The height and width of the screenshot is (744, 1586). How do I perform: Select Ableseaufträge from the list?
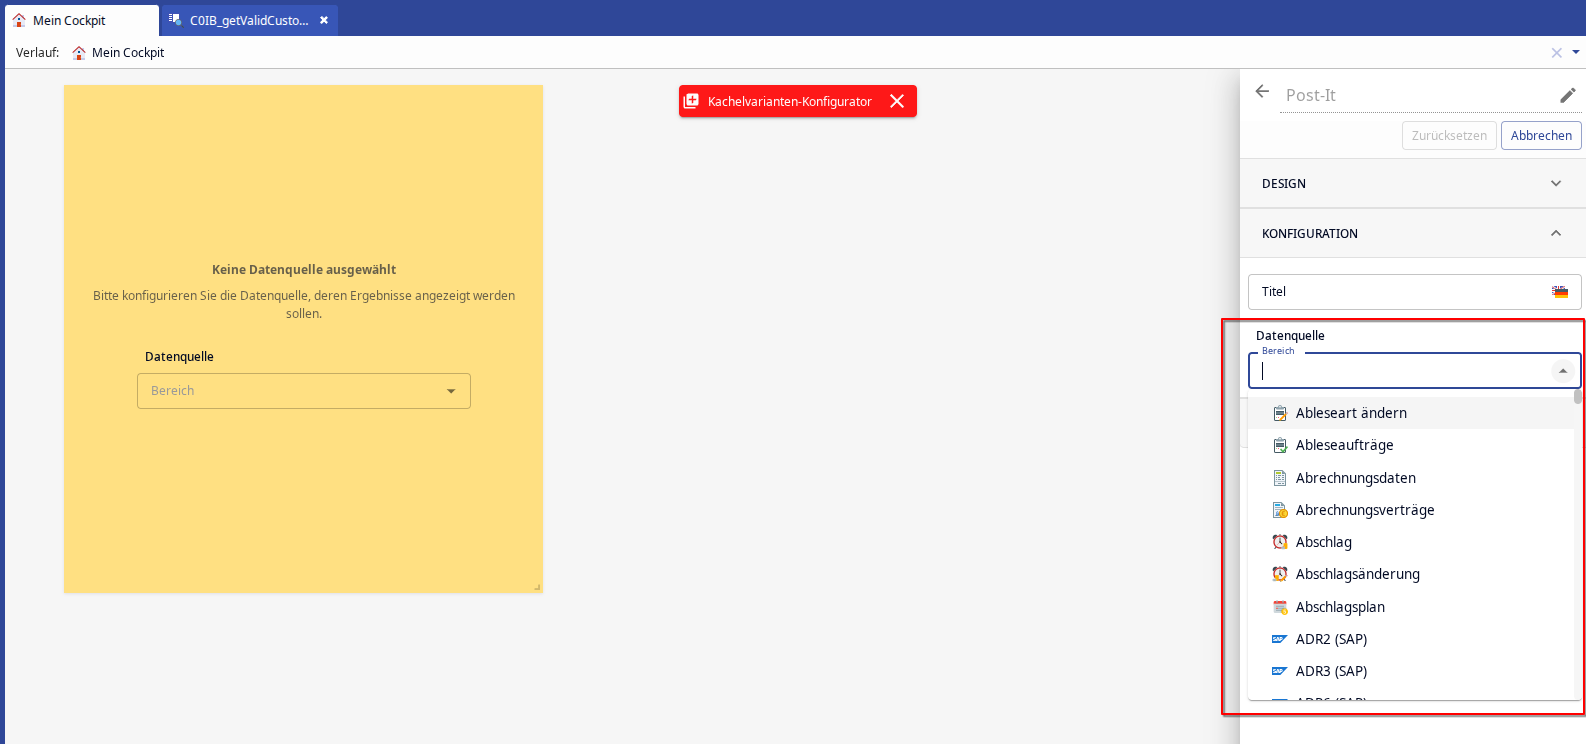tap(1344, 446)
